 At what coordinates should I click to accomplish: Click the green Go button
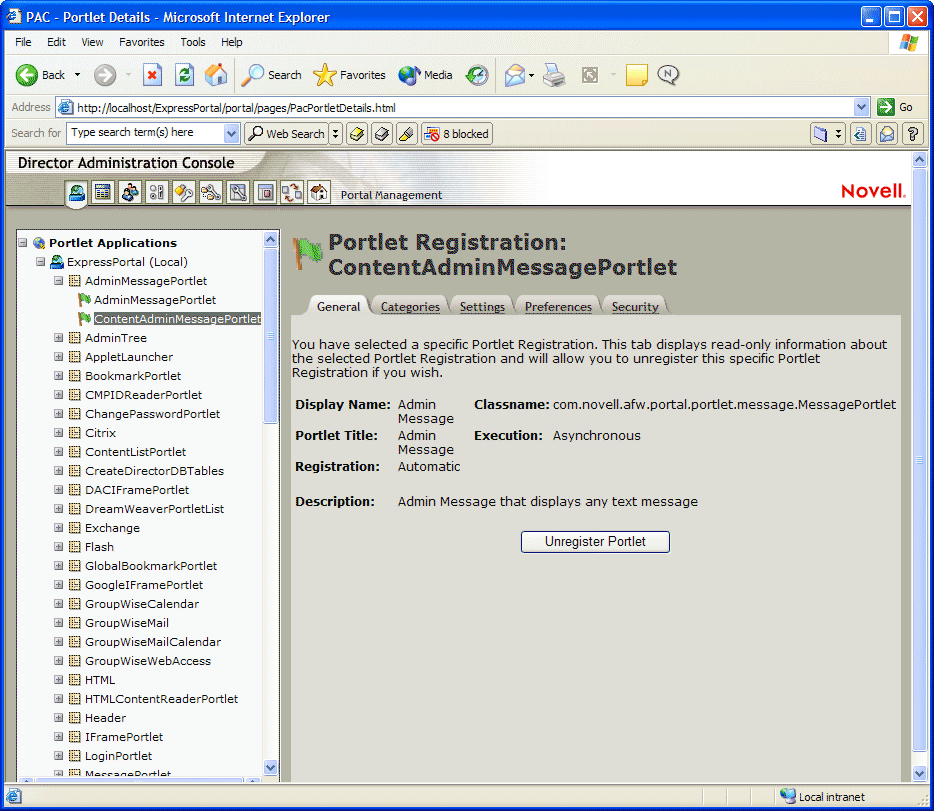point(895,107)
